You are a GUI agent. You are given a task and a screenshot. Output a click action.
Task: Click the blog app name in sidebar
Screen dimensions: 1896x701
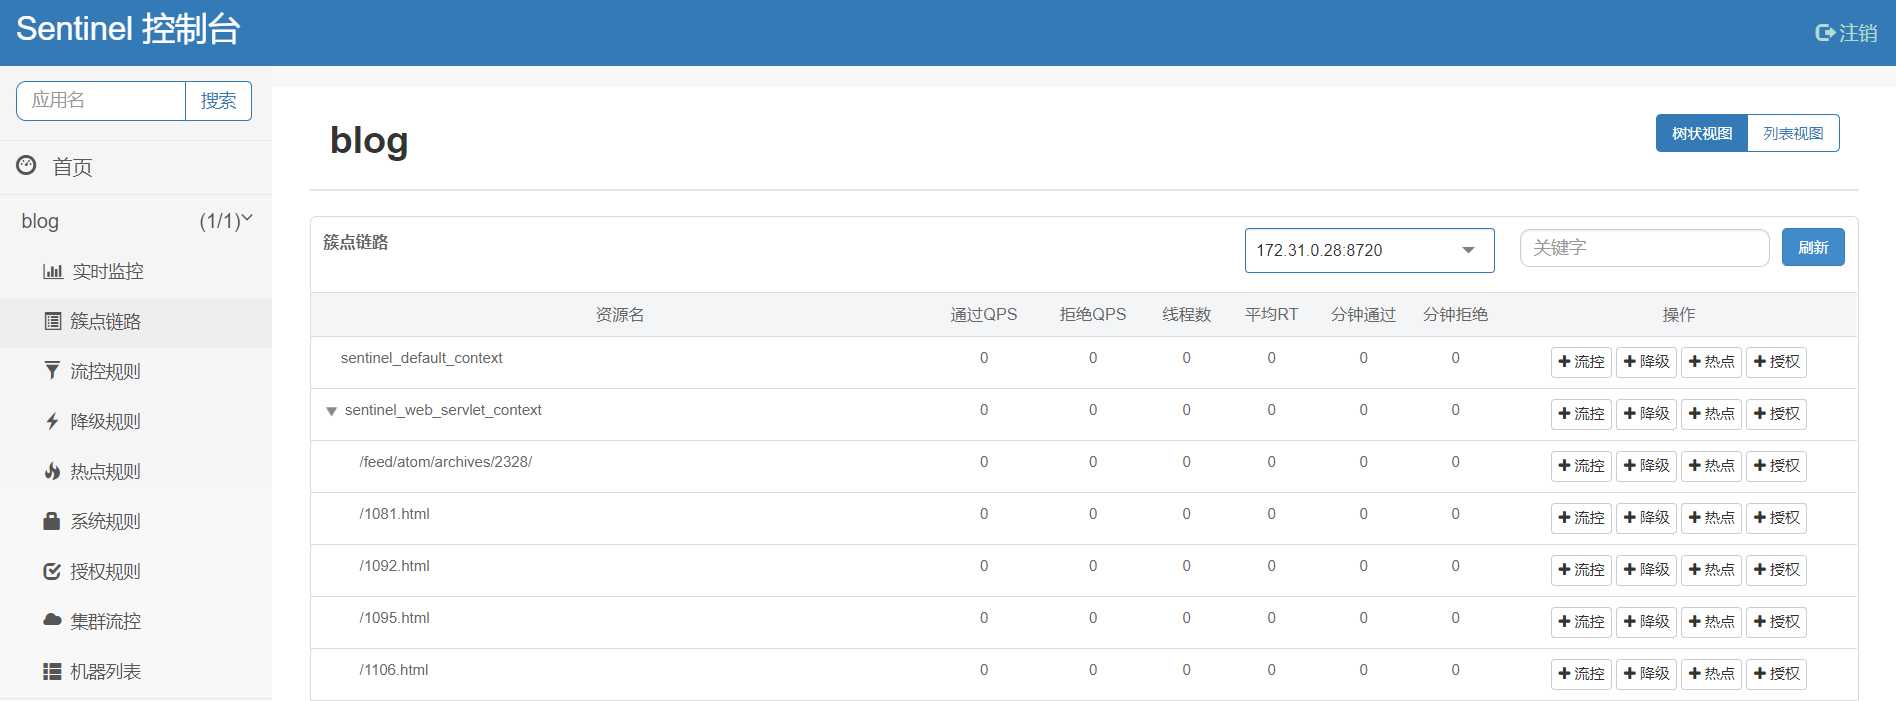click(x=40, y=221)
